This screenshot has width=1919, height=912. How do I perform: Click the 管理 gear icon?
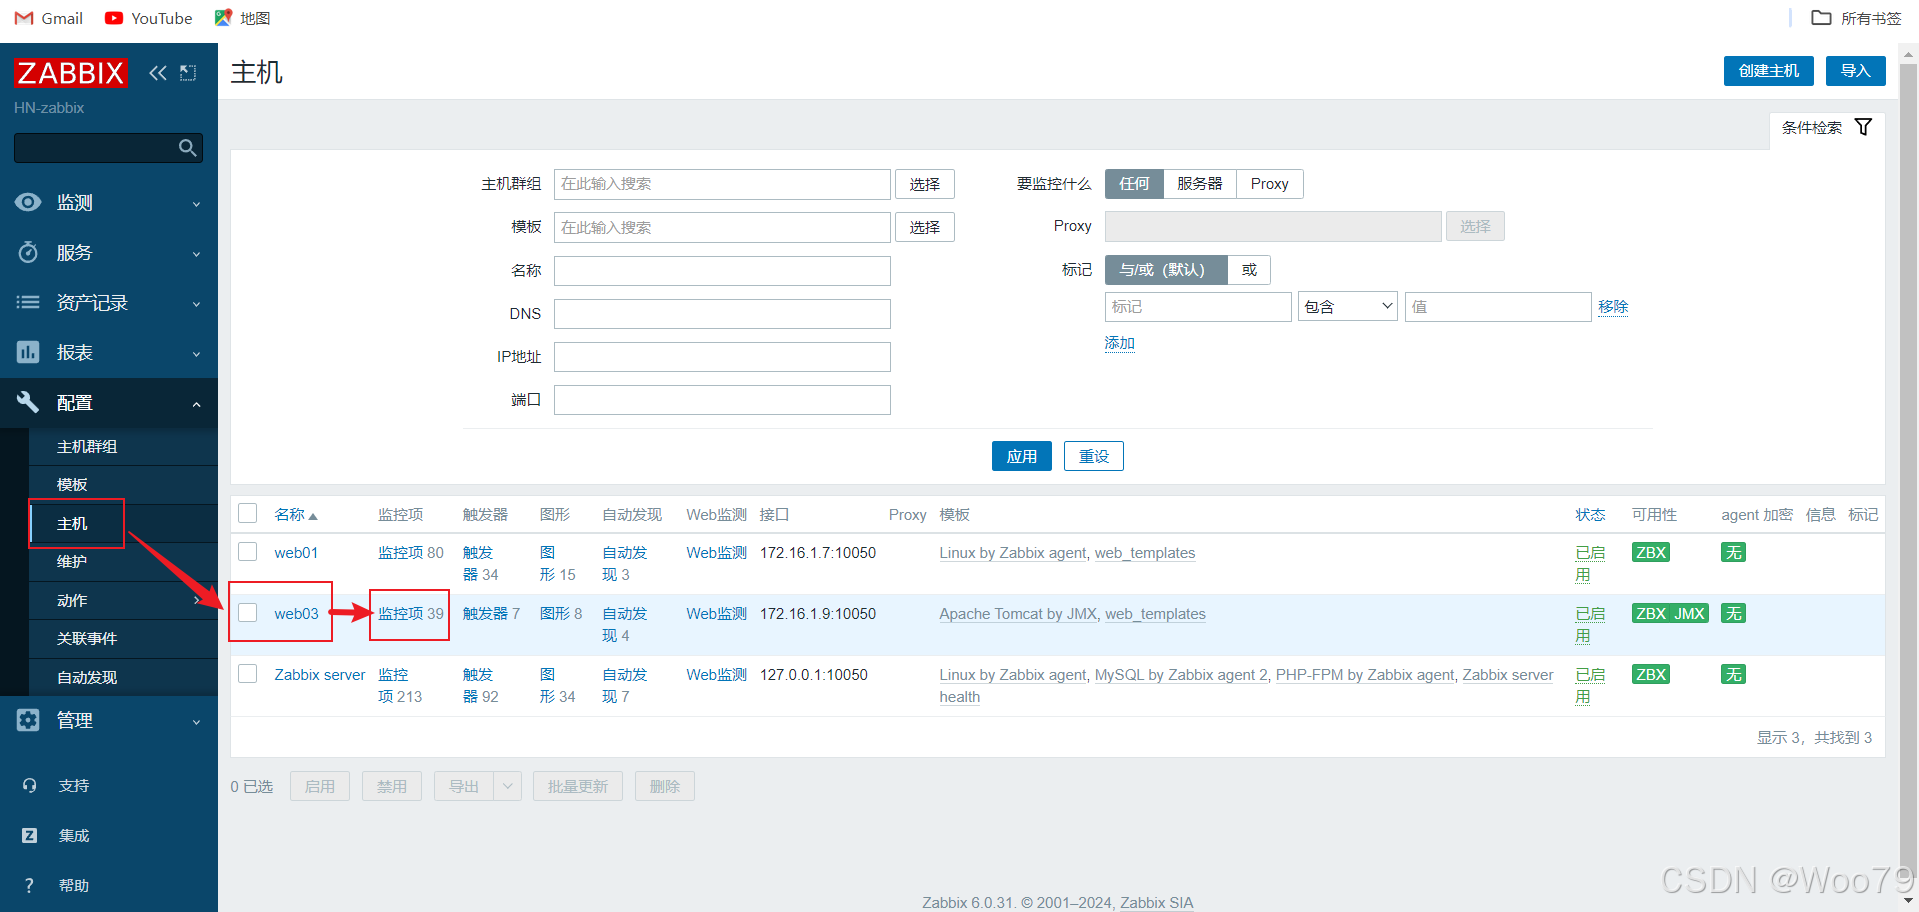click(x=28, y=720)
